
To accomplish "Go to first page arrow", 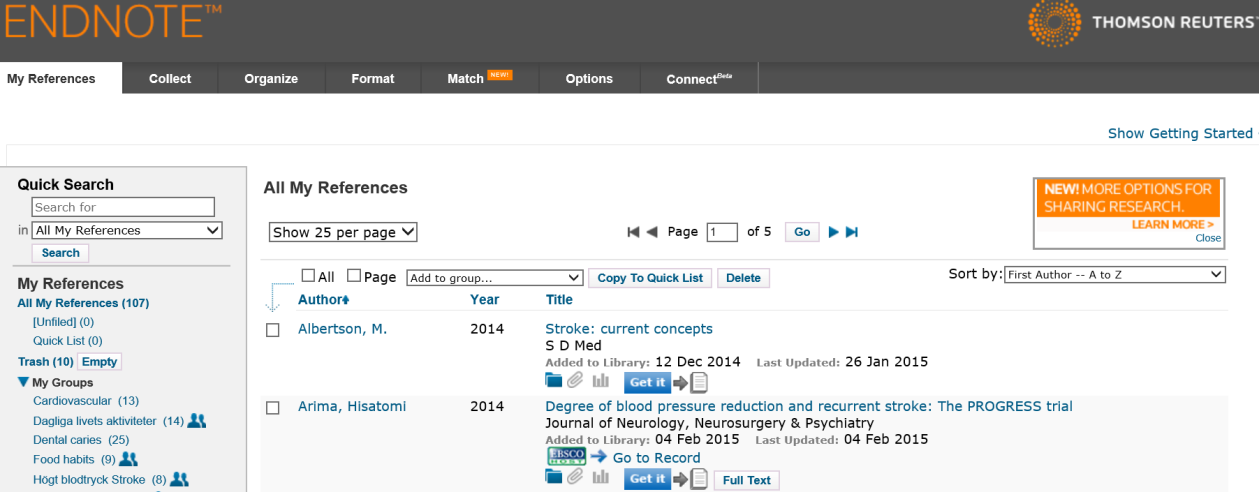I will point(633,232).
